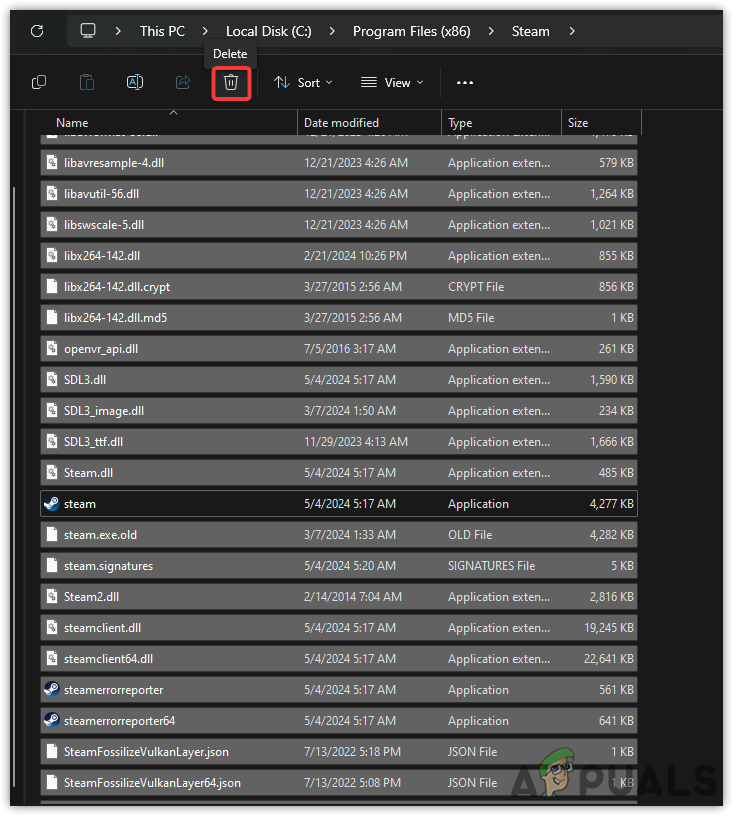This screenshot has width=733, height=816.
Task: Click the libx264-142.dll file icon
Action: 52,256
